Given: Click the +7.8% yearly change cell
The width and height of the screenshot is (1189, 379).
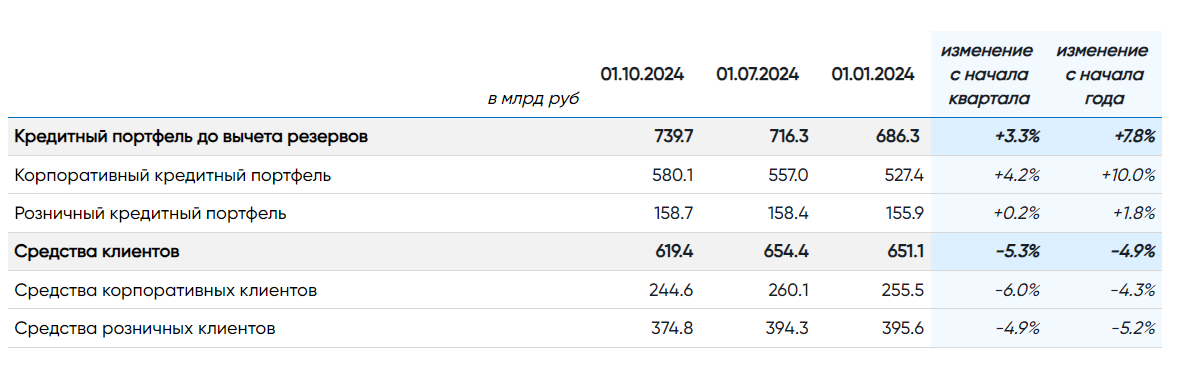Looking at the screenshot, I should (x=1132, y=137).
